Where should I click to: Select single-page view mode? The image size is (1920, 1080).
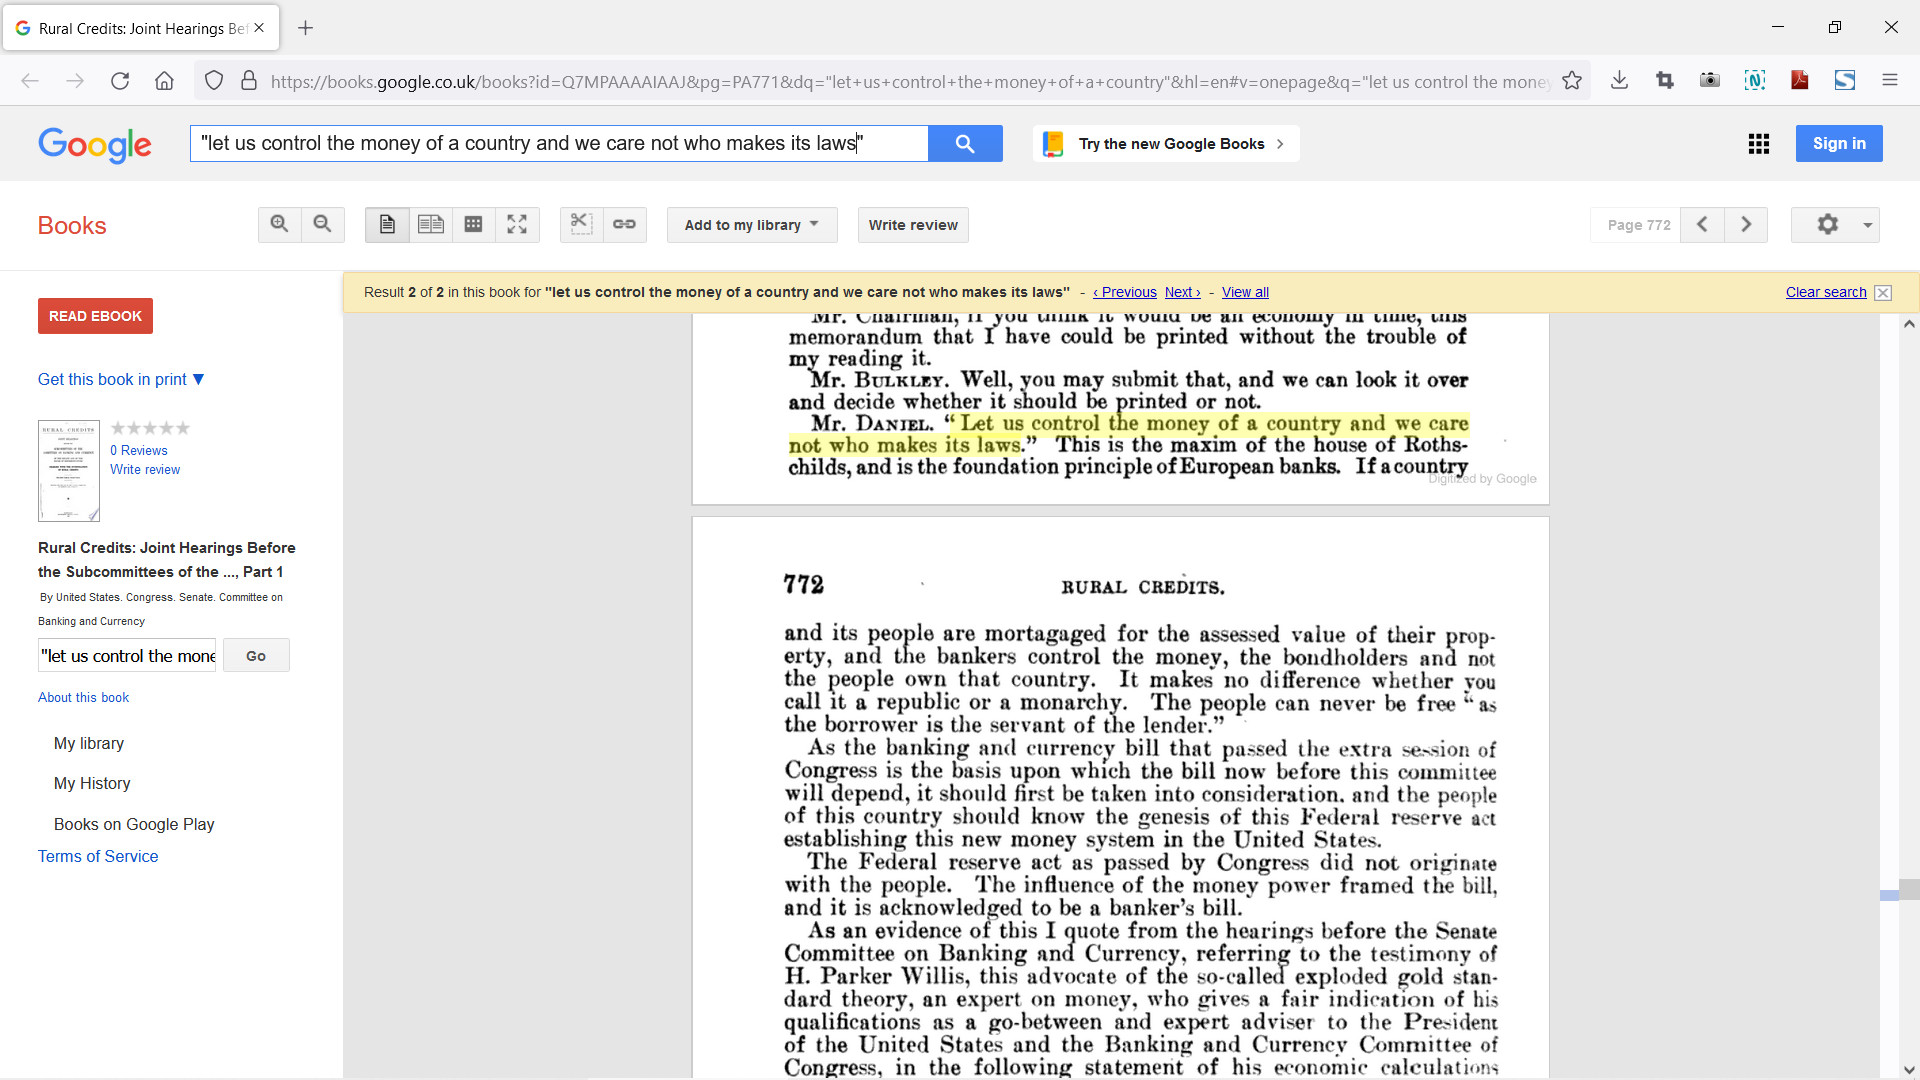point(387,224)
